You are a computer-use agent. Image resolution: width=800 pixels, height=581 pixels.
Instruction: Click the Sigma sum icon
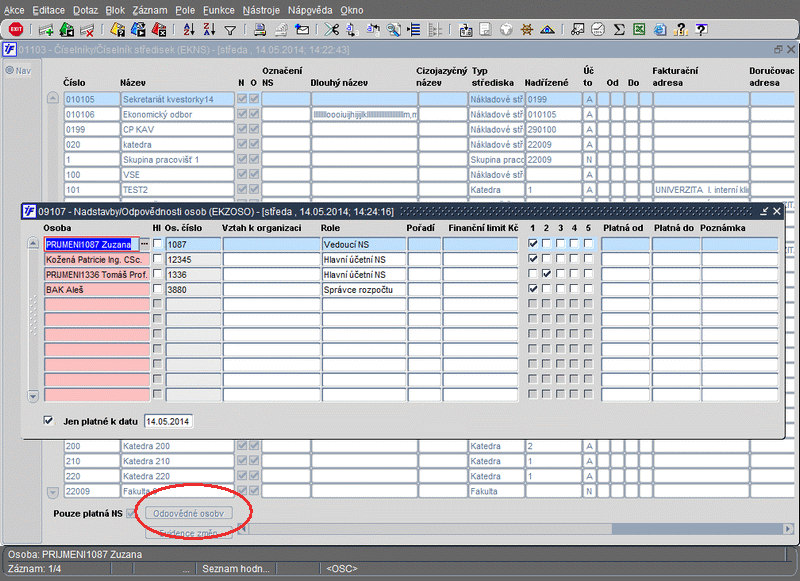click(x=619, y=30)
